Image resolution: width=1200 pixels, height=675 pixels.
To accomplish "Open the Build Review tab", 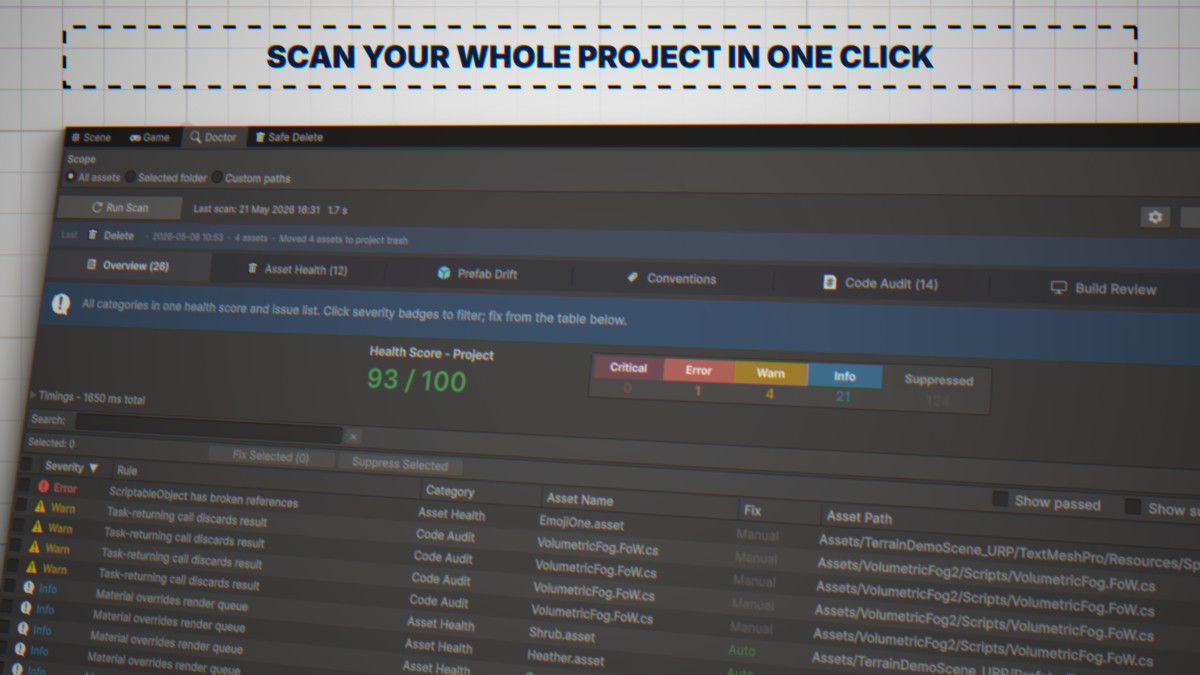I will click(x=1104, y=288).
